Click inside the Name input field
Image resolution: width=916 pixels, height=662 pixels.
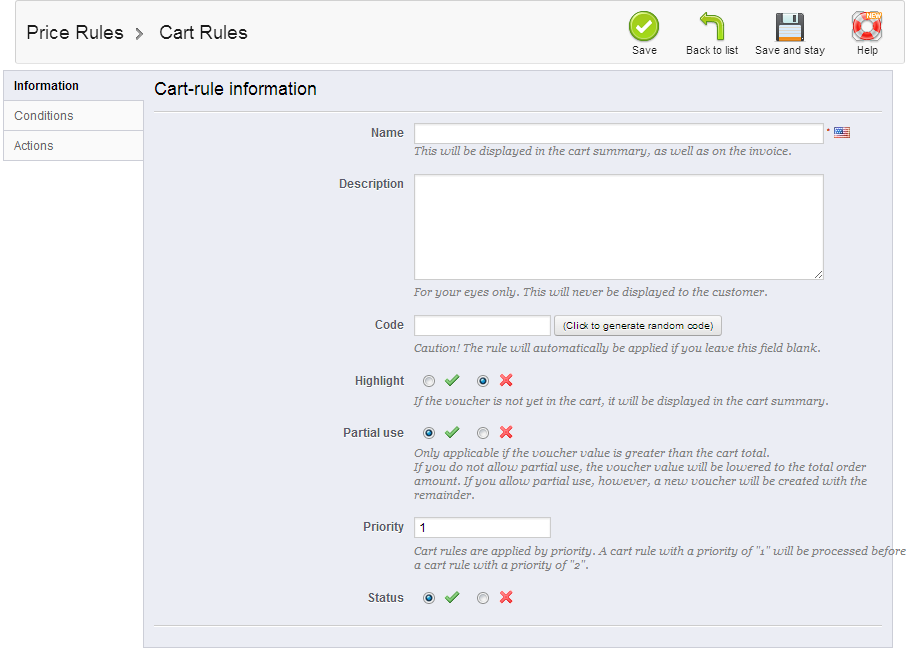[617, 132]
